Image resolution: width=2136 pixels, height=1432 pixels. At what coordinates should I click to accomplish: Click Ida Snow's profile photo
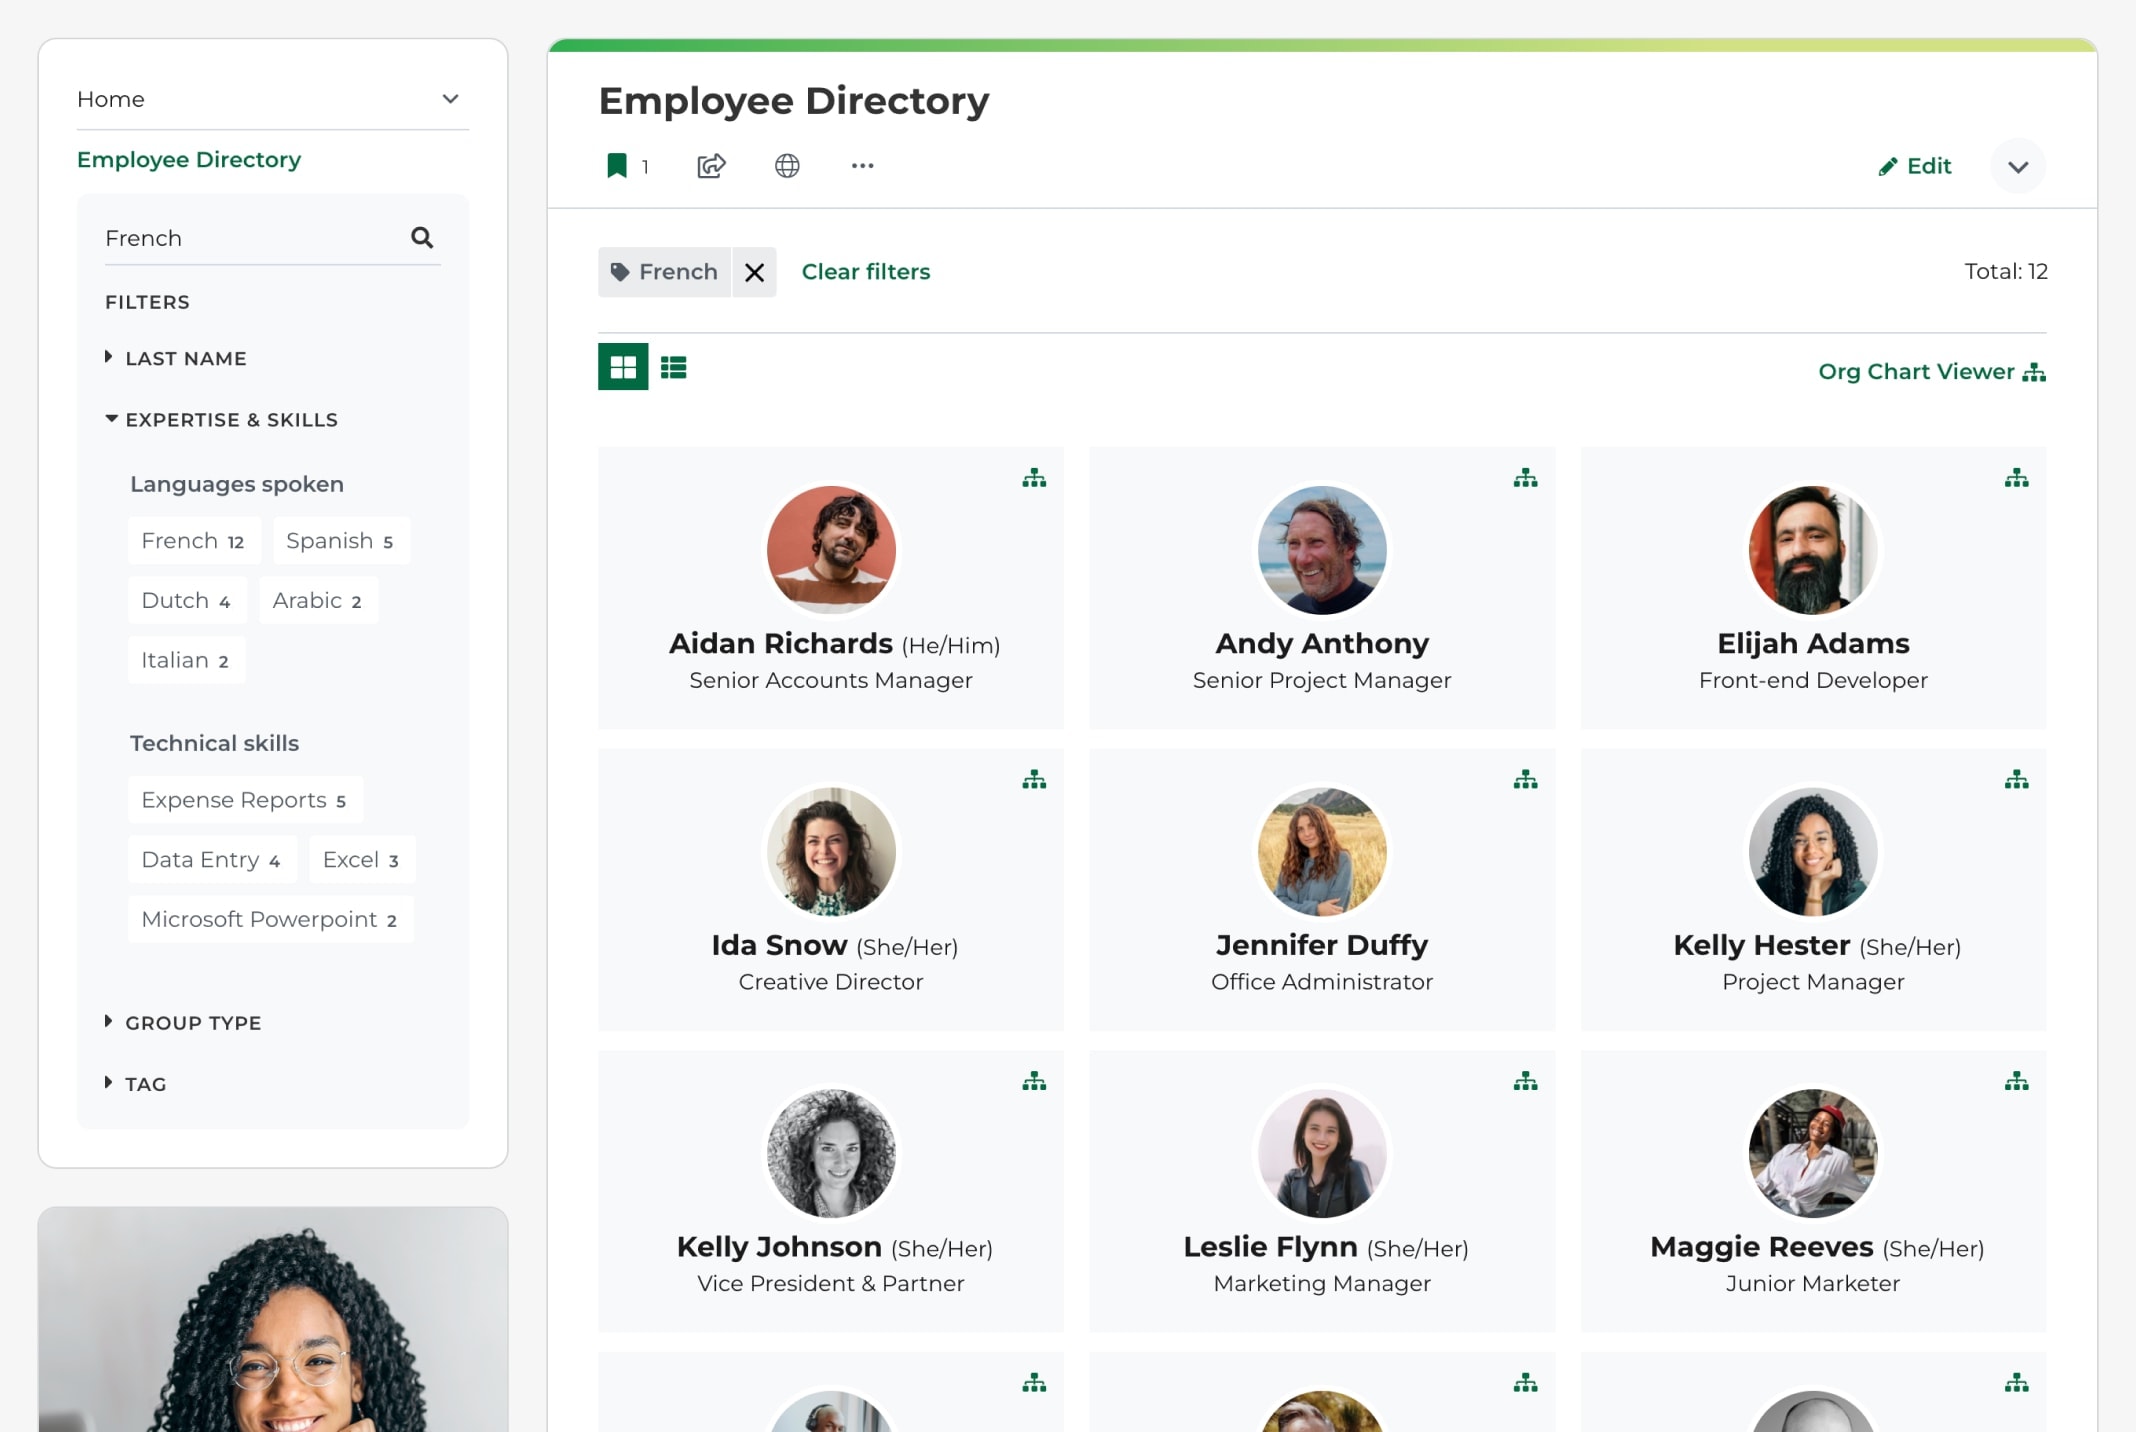tap(831, 852)
